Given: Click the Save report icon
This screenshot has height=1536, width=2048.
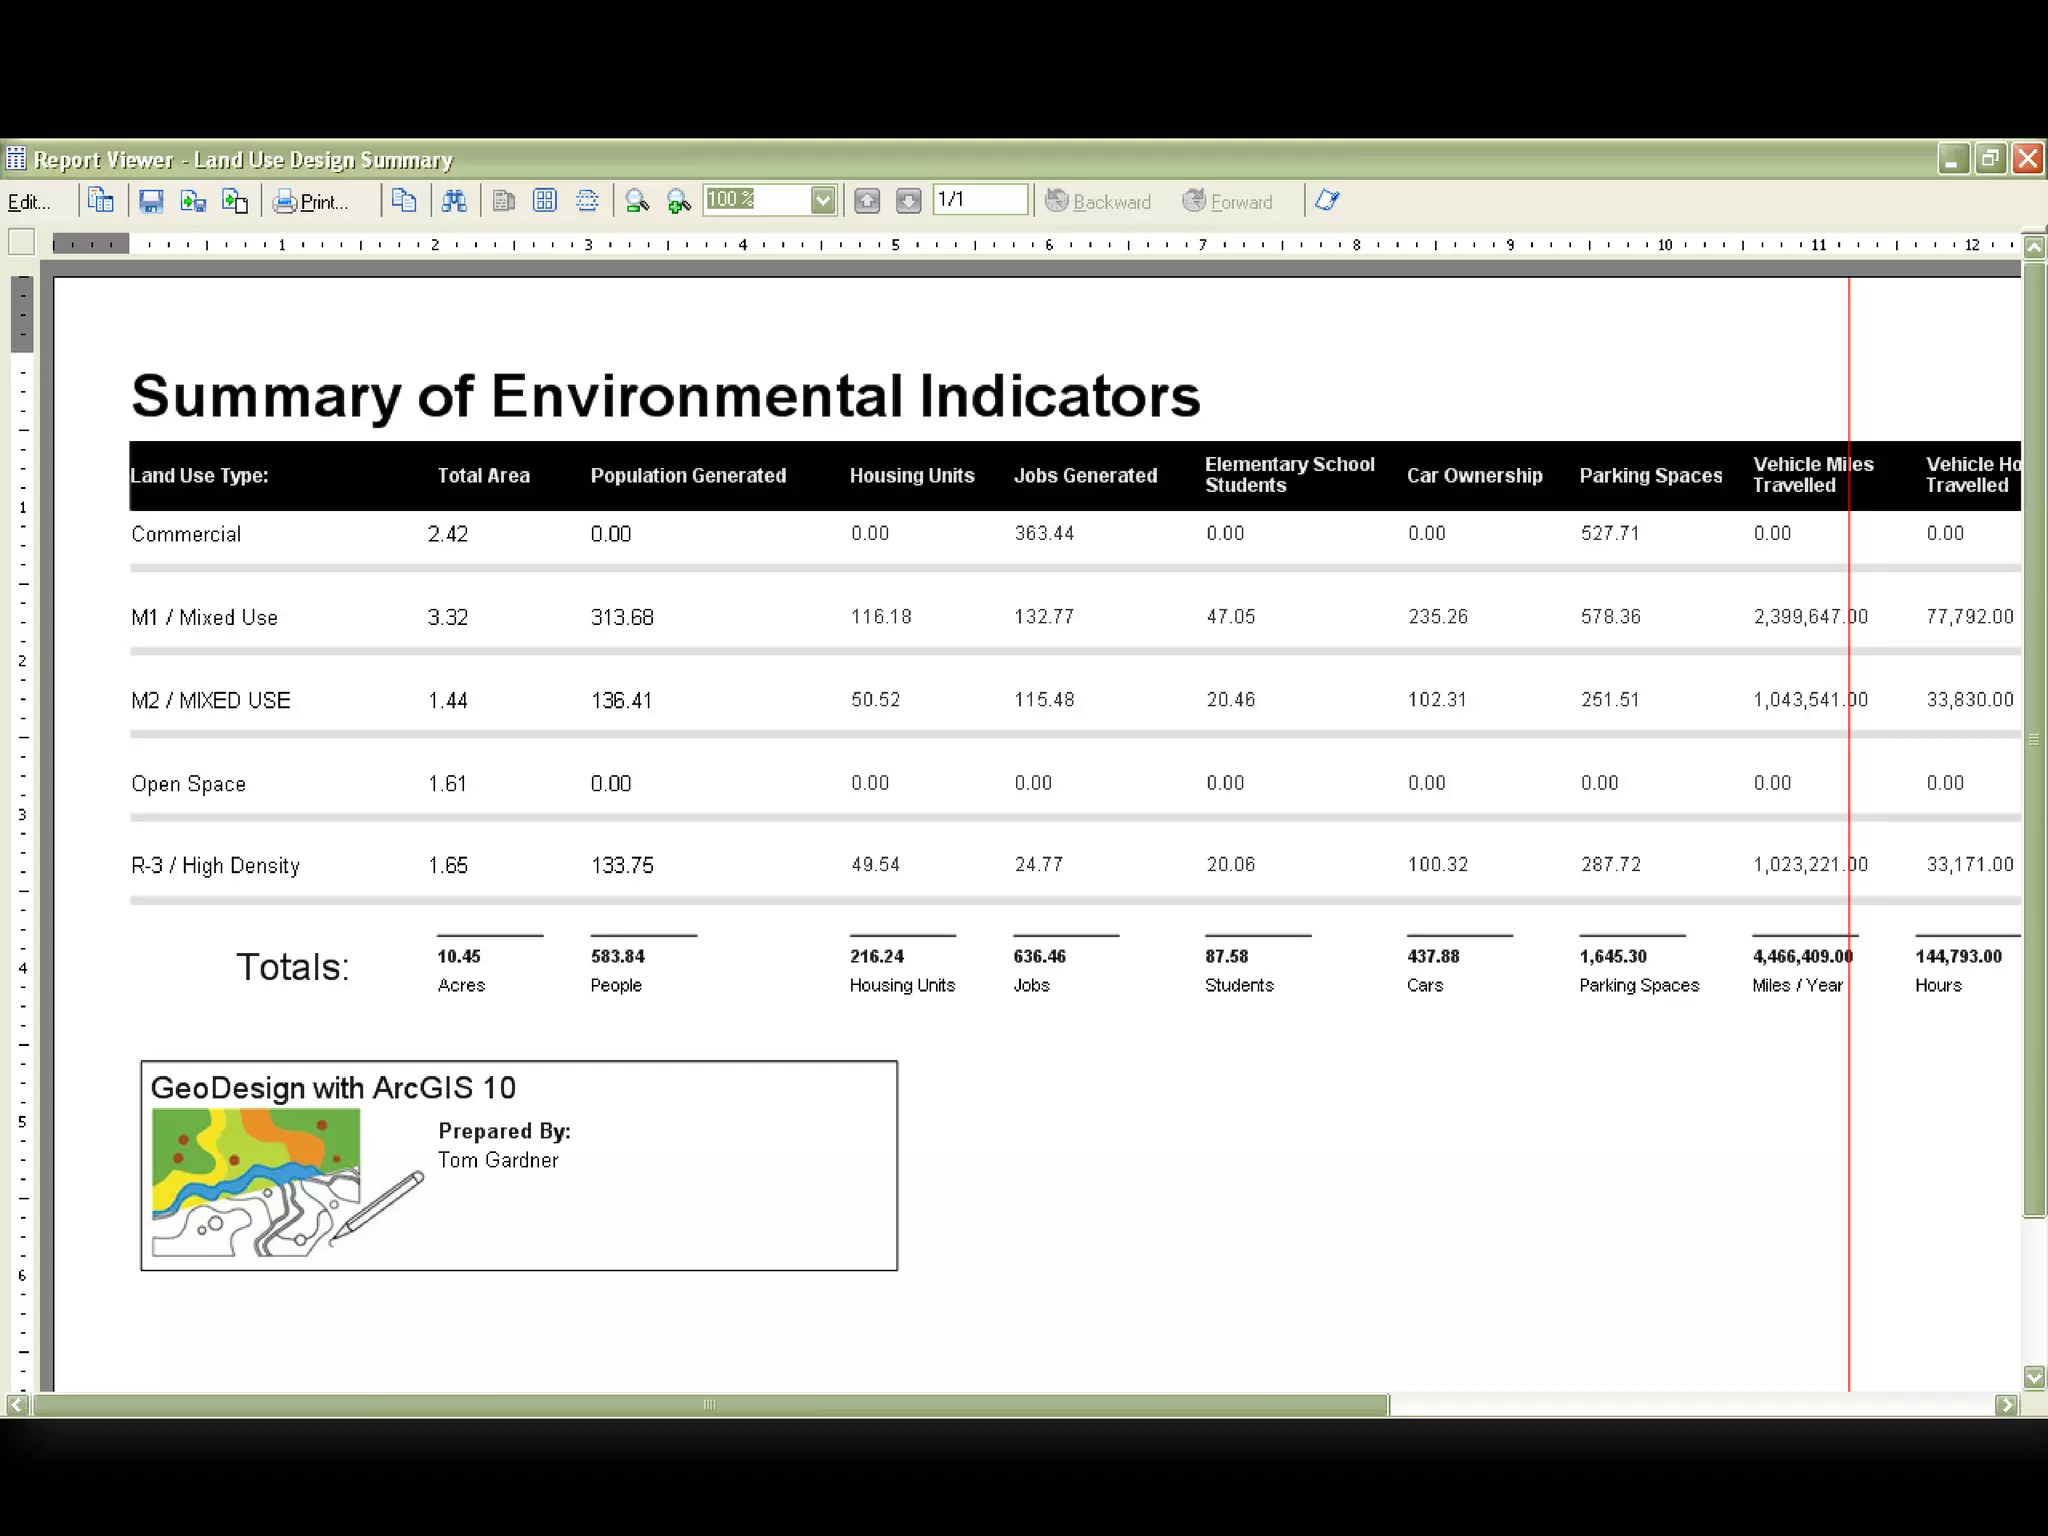Looking at the screenshot, I should pos(151,202).
